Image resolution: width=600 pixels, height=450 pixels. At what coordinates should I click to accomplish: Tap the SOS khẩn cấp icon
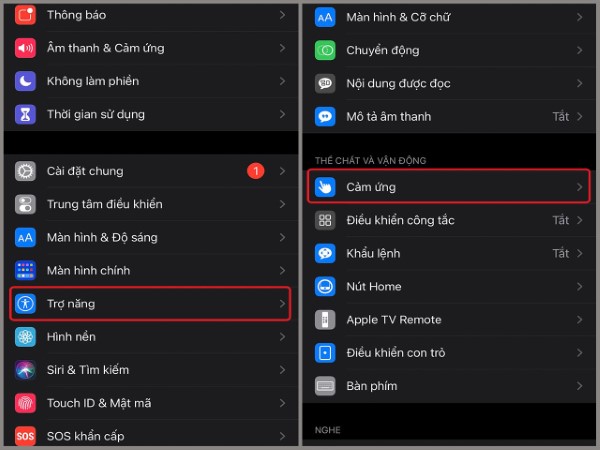25,436
